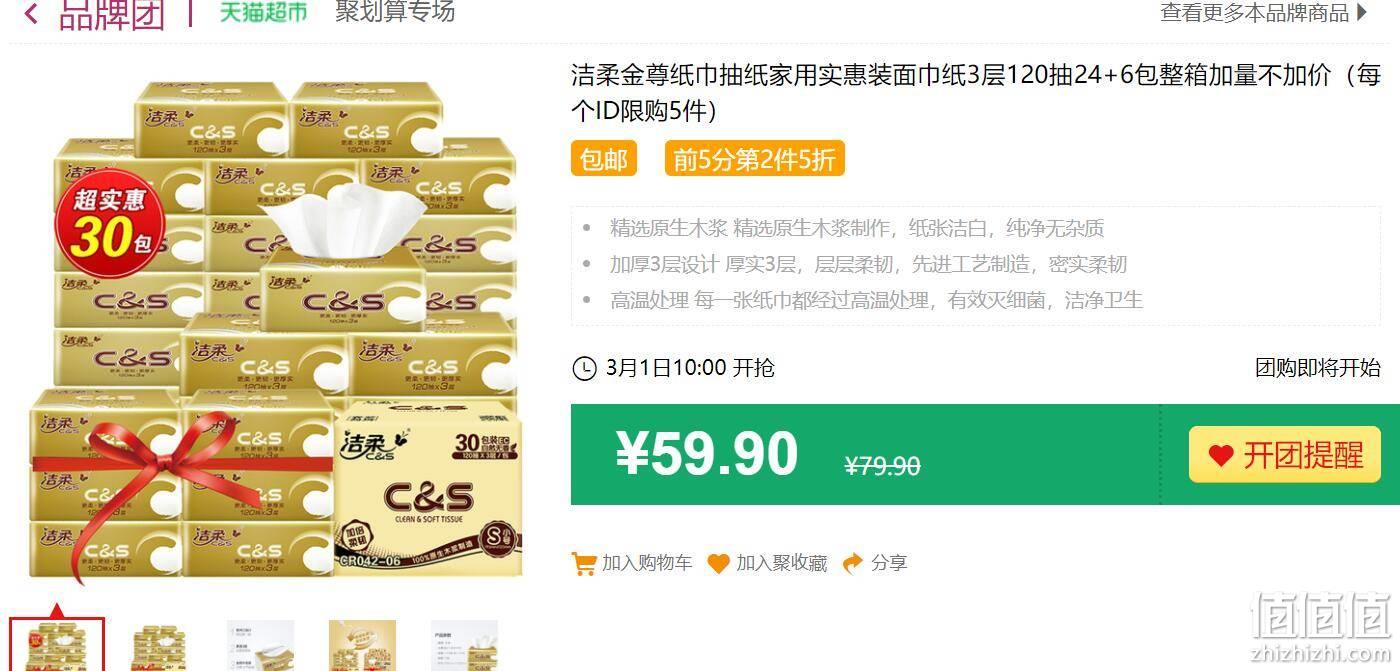
Task: Click the 开团提醒 button
Action: point(1284,455)
